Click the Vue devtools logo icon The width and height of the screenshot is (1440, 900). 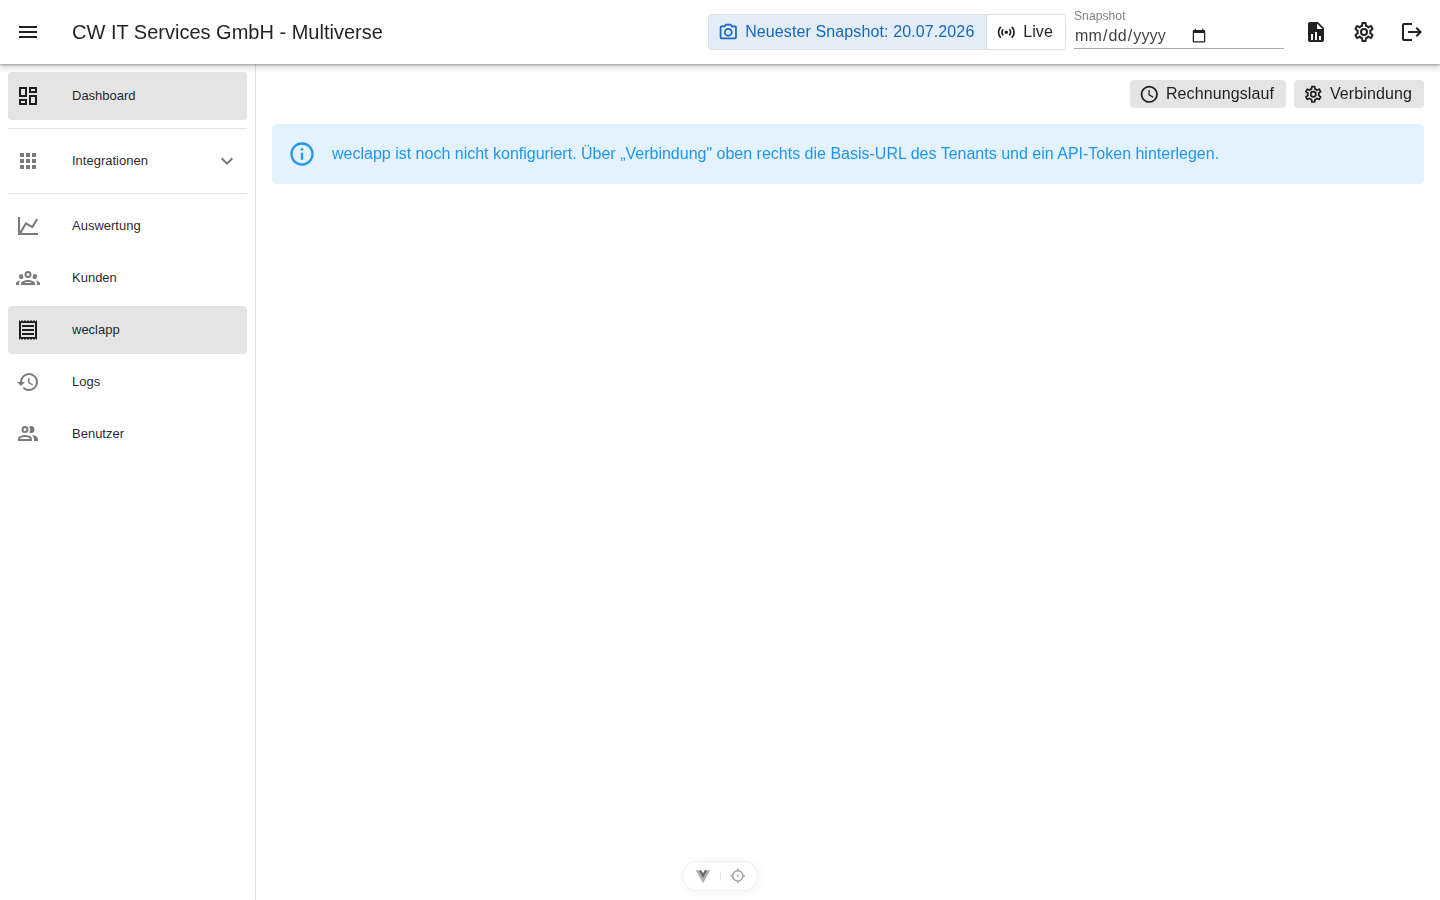click(703, 876)
